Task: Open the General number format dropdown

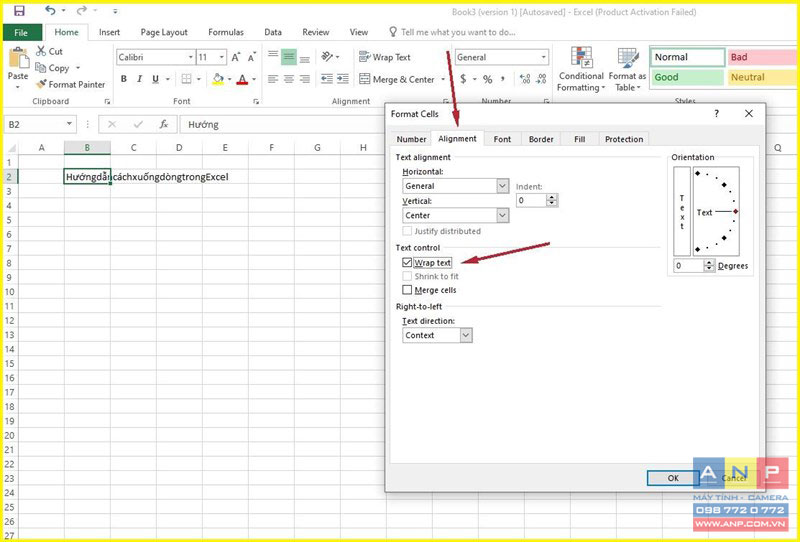Action: tap(544, 57)
